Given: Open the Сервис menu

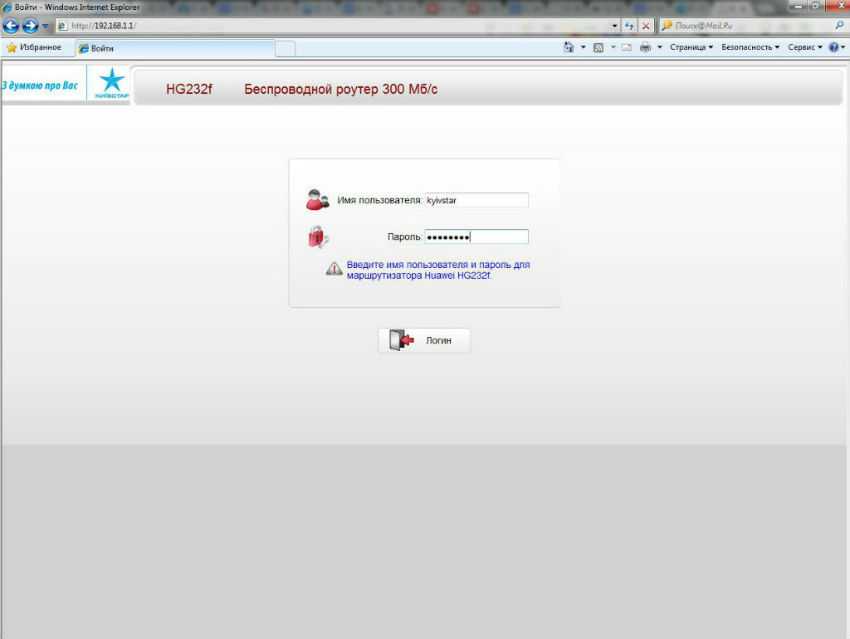Looking at the screenshot, I should (x=804, y=47).
